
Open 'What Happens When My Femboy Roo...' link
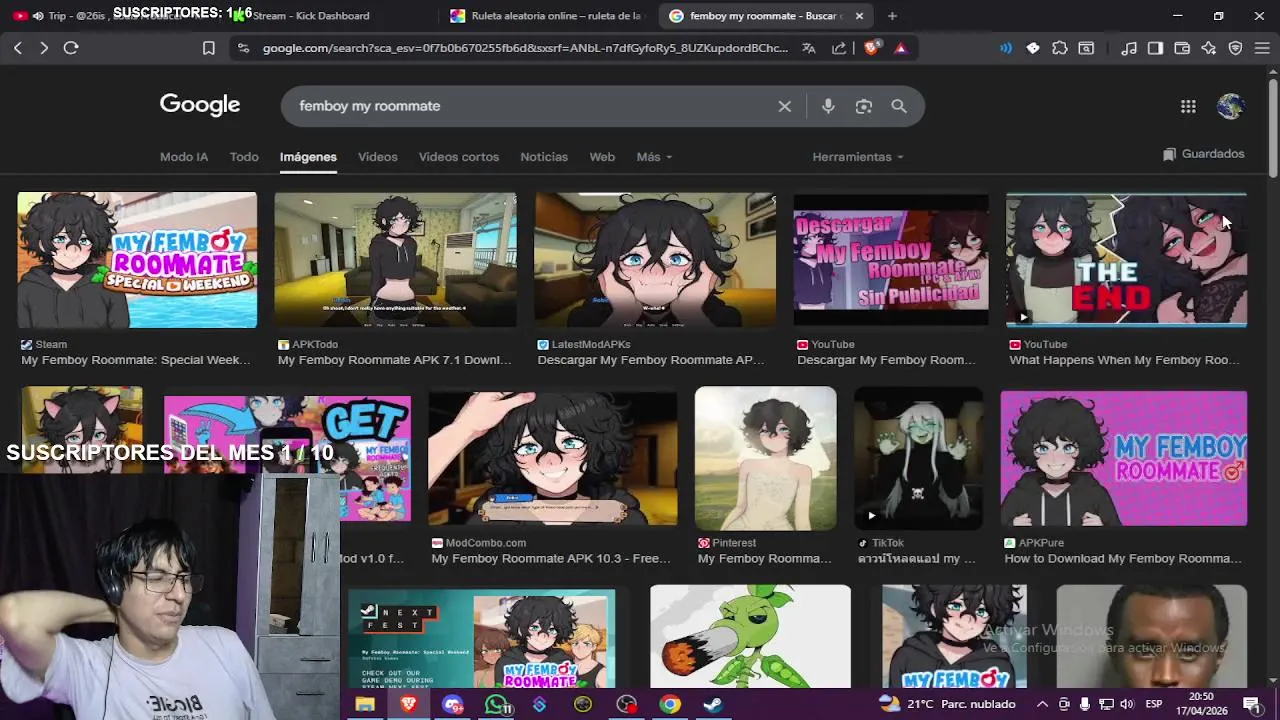coord(1125,360)
